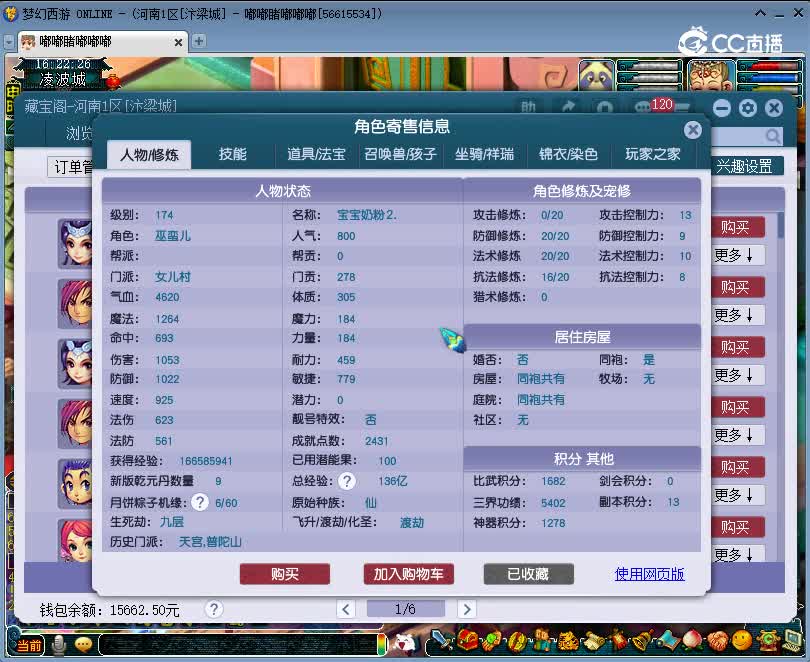Click the 1/6 page indicator
The image size is (810, 662).
pos(406,609)
